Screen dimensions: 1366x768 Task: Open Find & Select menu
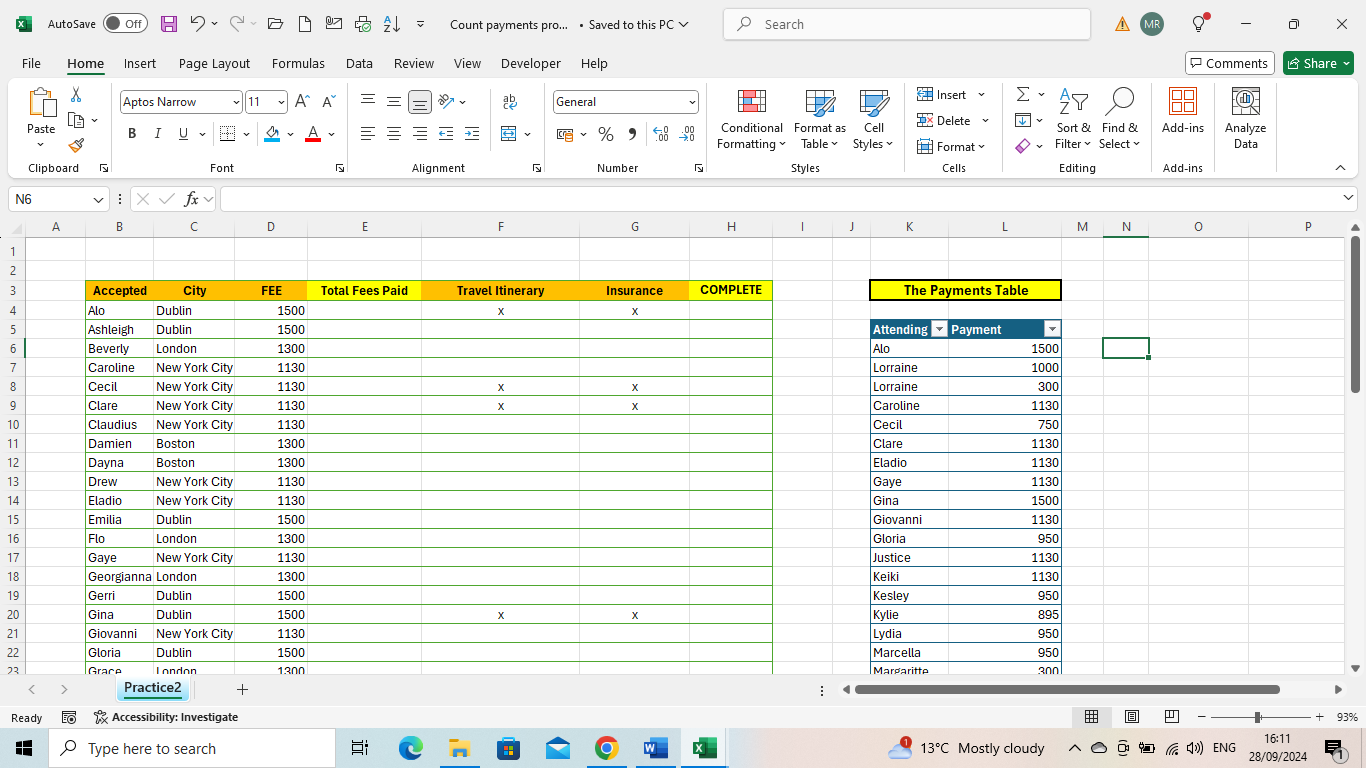[x=1120, y=120]
